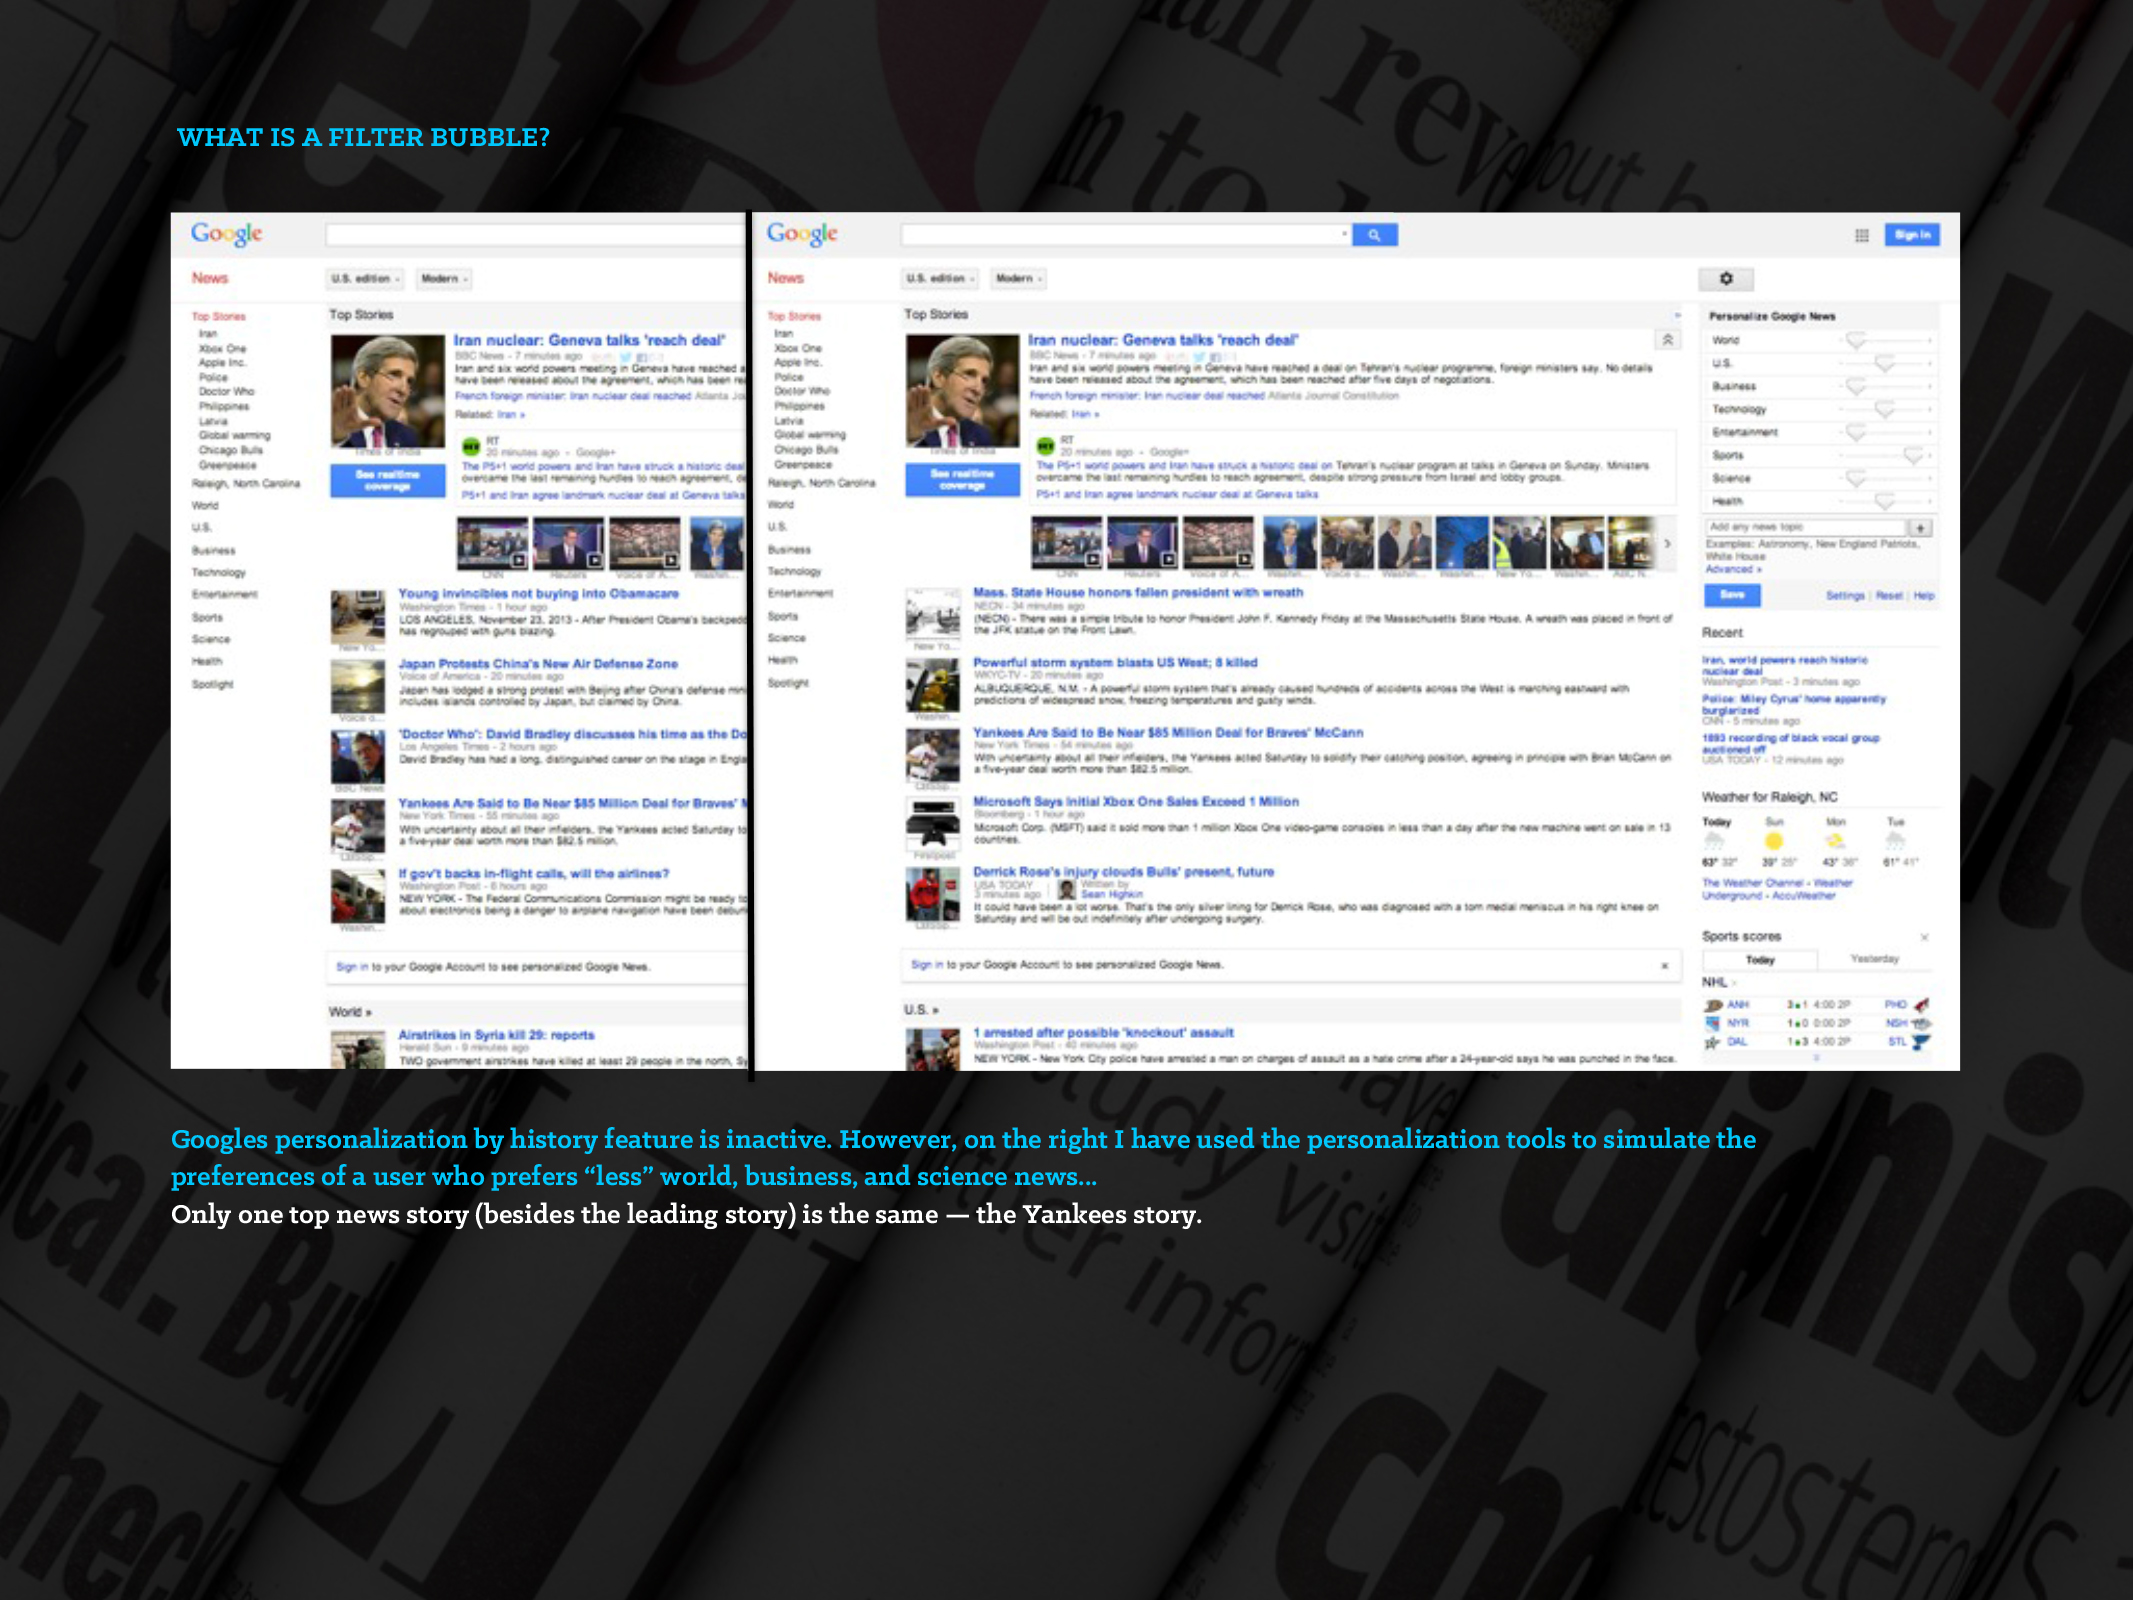Adjust the Technology preference slider

pyautogui.click(x=1884, y=410)
